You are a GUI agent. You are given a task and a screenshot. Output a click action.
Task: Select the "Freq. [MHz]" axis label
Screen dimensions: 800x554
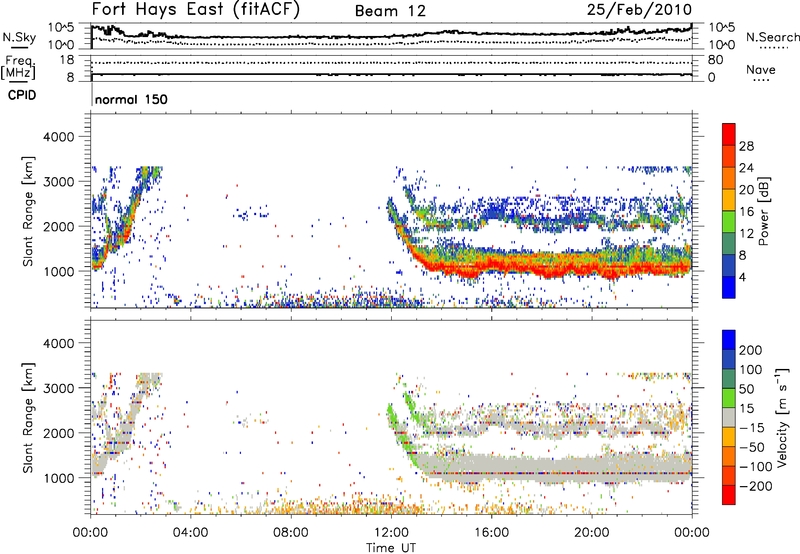coord(19,67)
